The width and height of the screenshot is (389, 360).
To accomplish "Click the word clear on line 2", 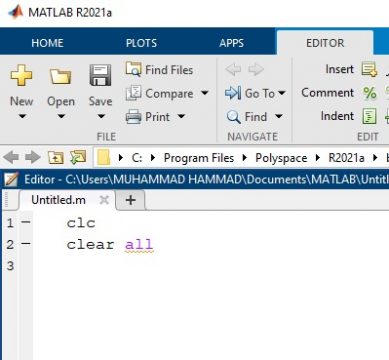I will click(90, 244).
